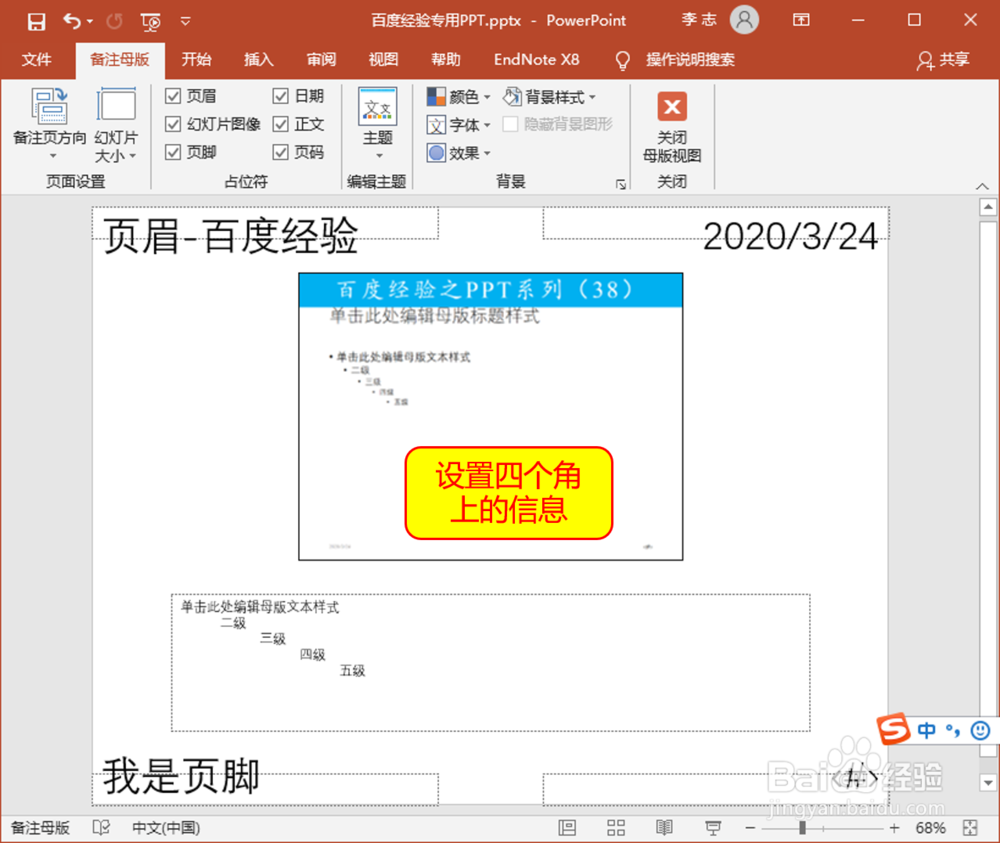Click the user account avatar
This screenshot has height=843, width=1000.
[744, 20]
